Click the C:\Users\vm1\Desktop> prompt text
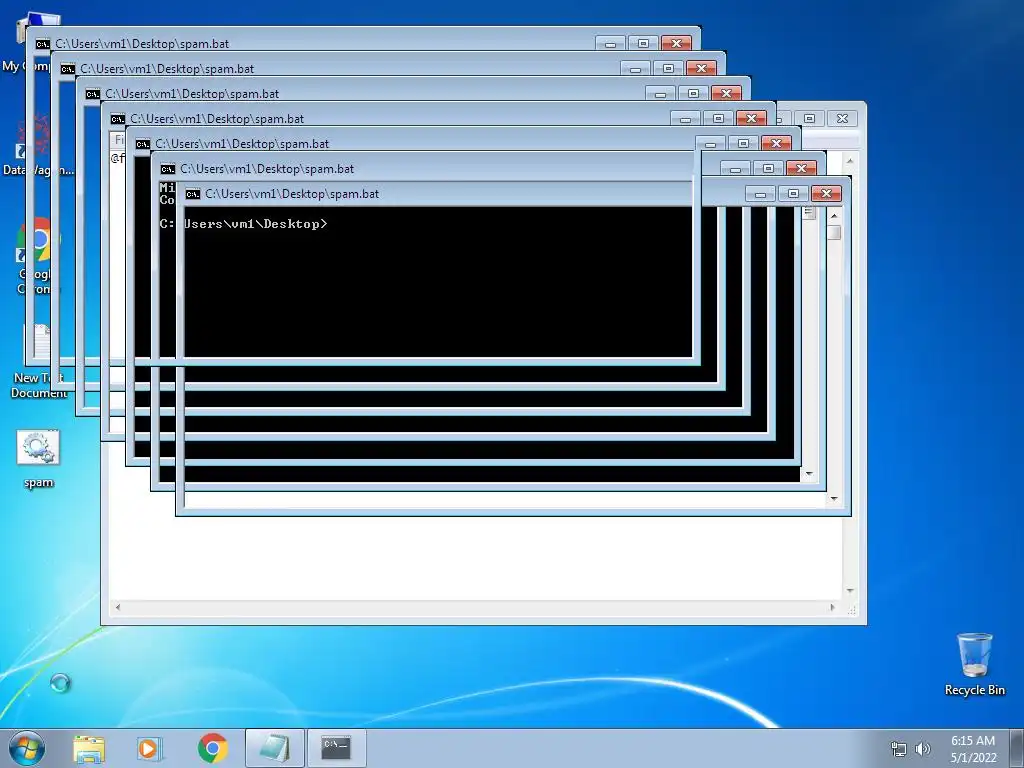 (x=244, y=224)
